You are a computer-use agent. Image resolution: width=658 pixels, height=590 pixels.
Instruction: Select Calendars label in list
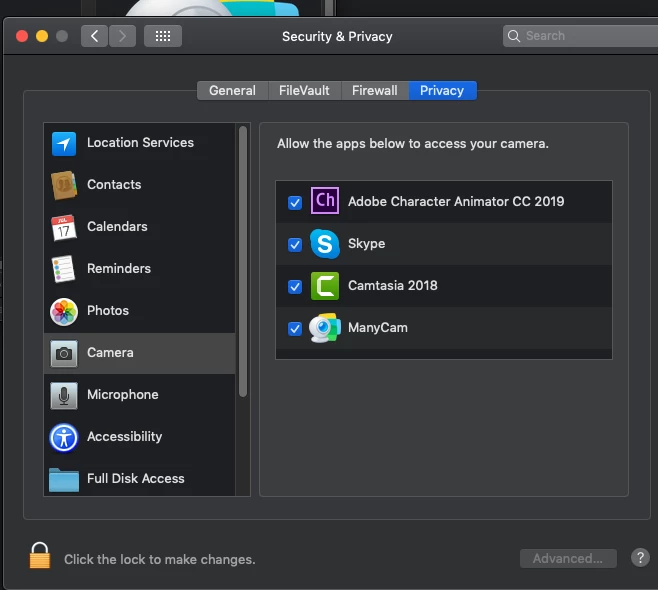117,227
